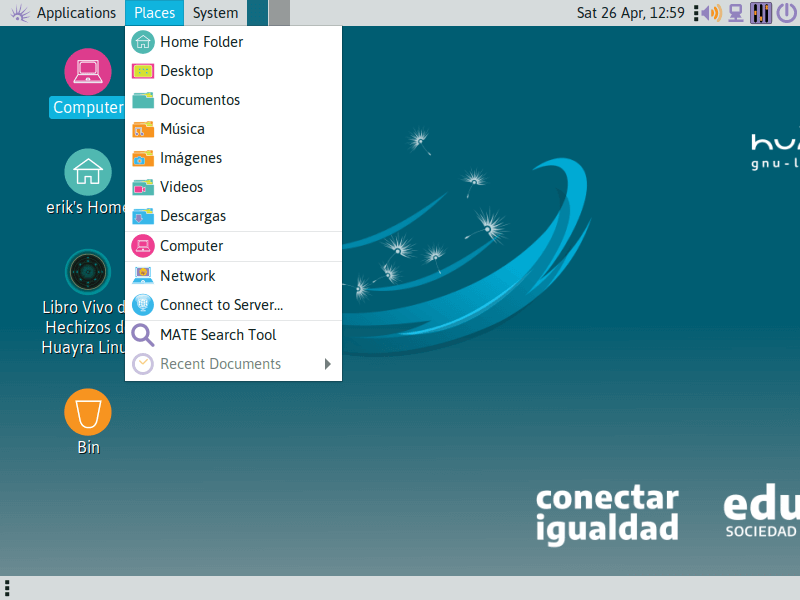Viewport: 800px width, 600px height.
Task: Open Desktop from Places menu
Action: [x=233, y=71]
